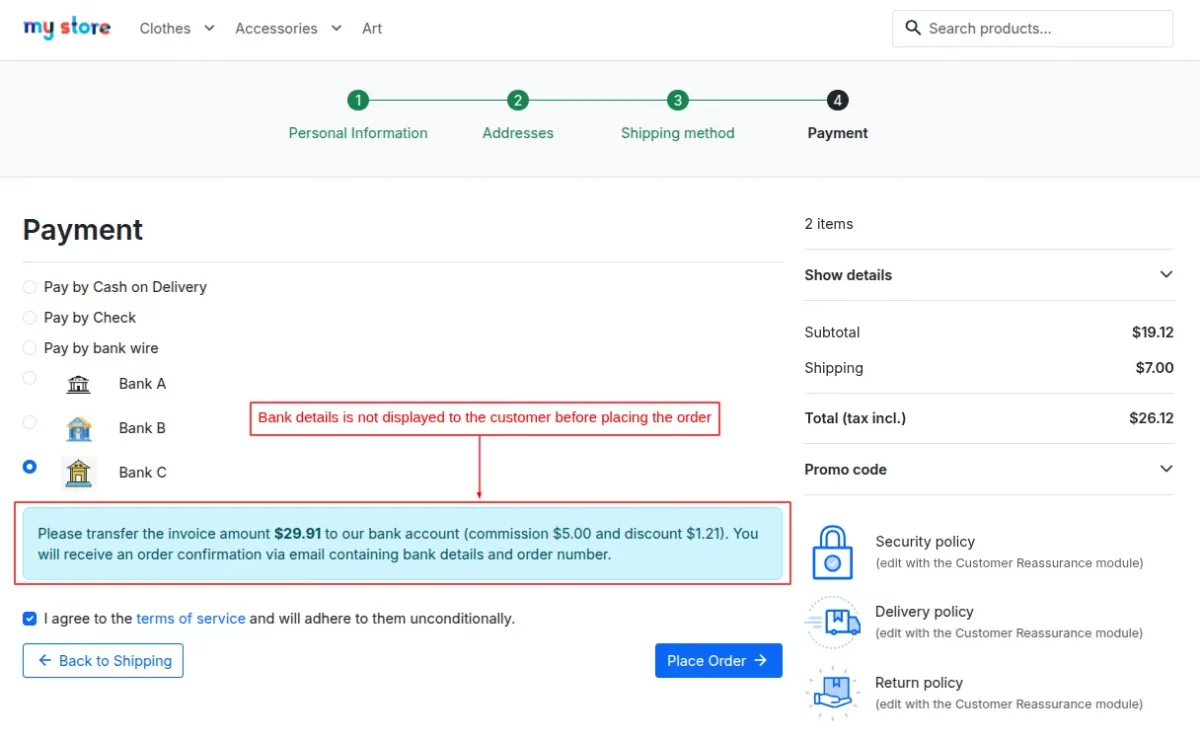Click the Bank C building icon
1200x738 pixels.
(x=78, y=472)
